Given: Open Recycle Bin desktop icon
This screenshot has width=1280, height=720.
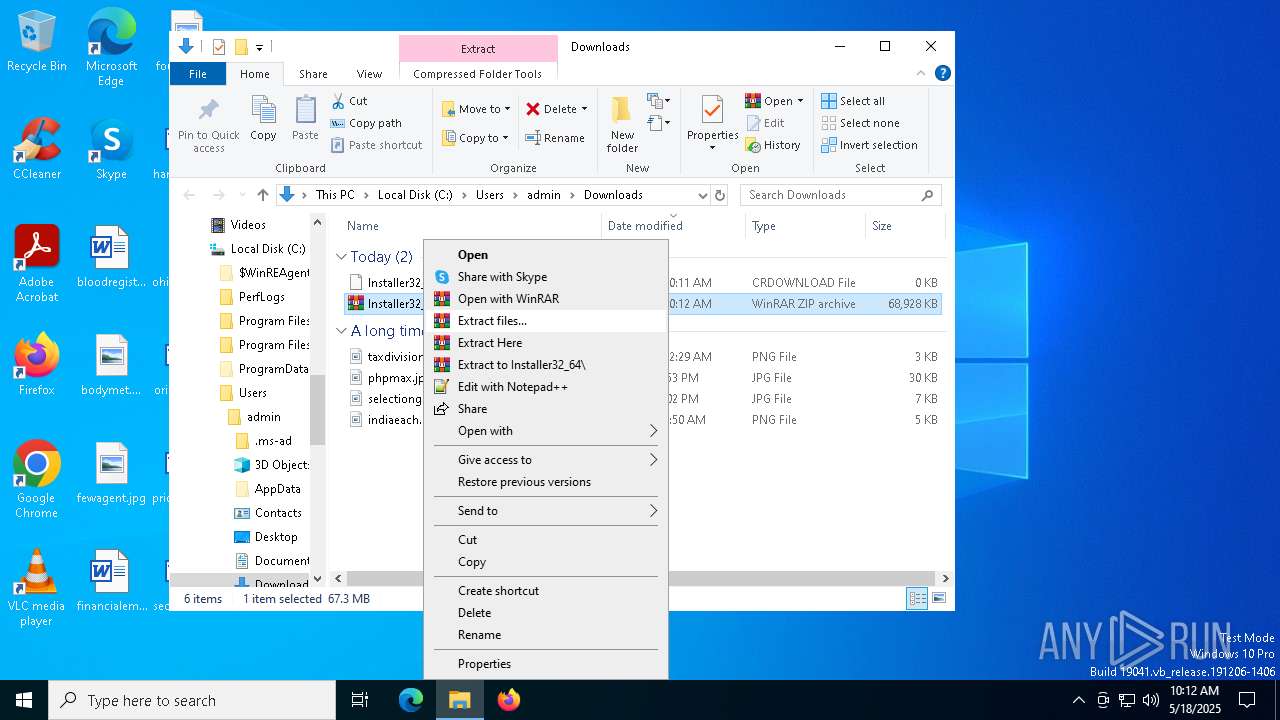Looking at the screenshot, I should [37, 42].
